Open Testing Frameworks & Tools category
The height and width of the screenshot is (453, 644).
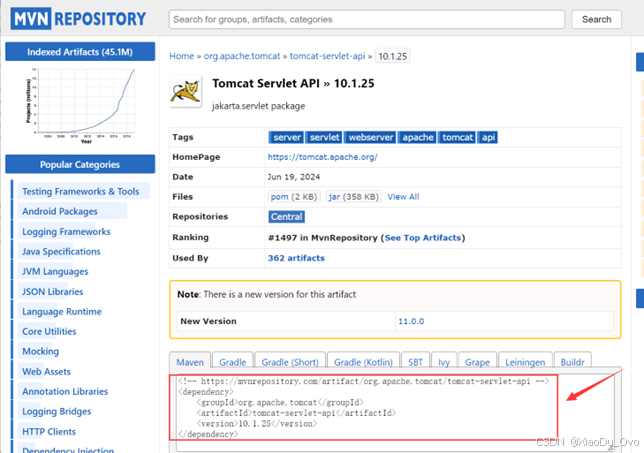tap(80, 191)
